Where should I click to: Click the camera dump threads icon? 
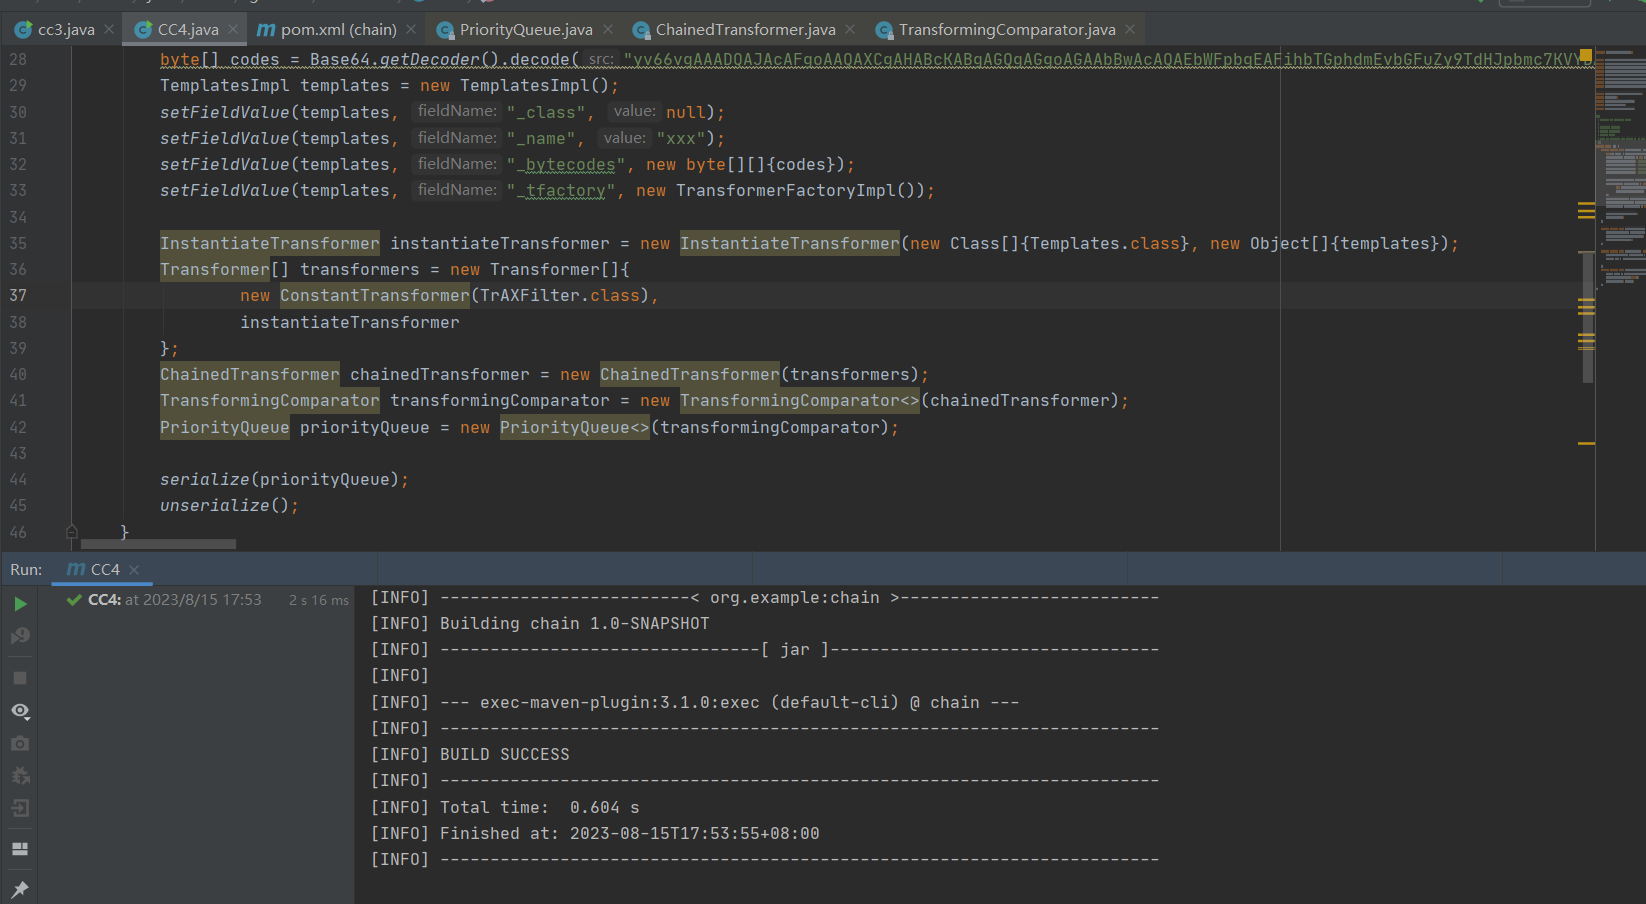20,744
